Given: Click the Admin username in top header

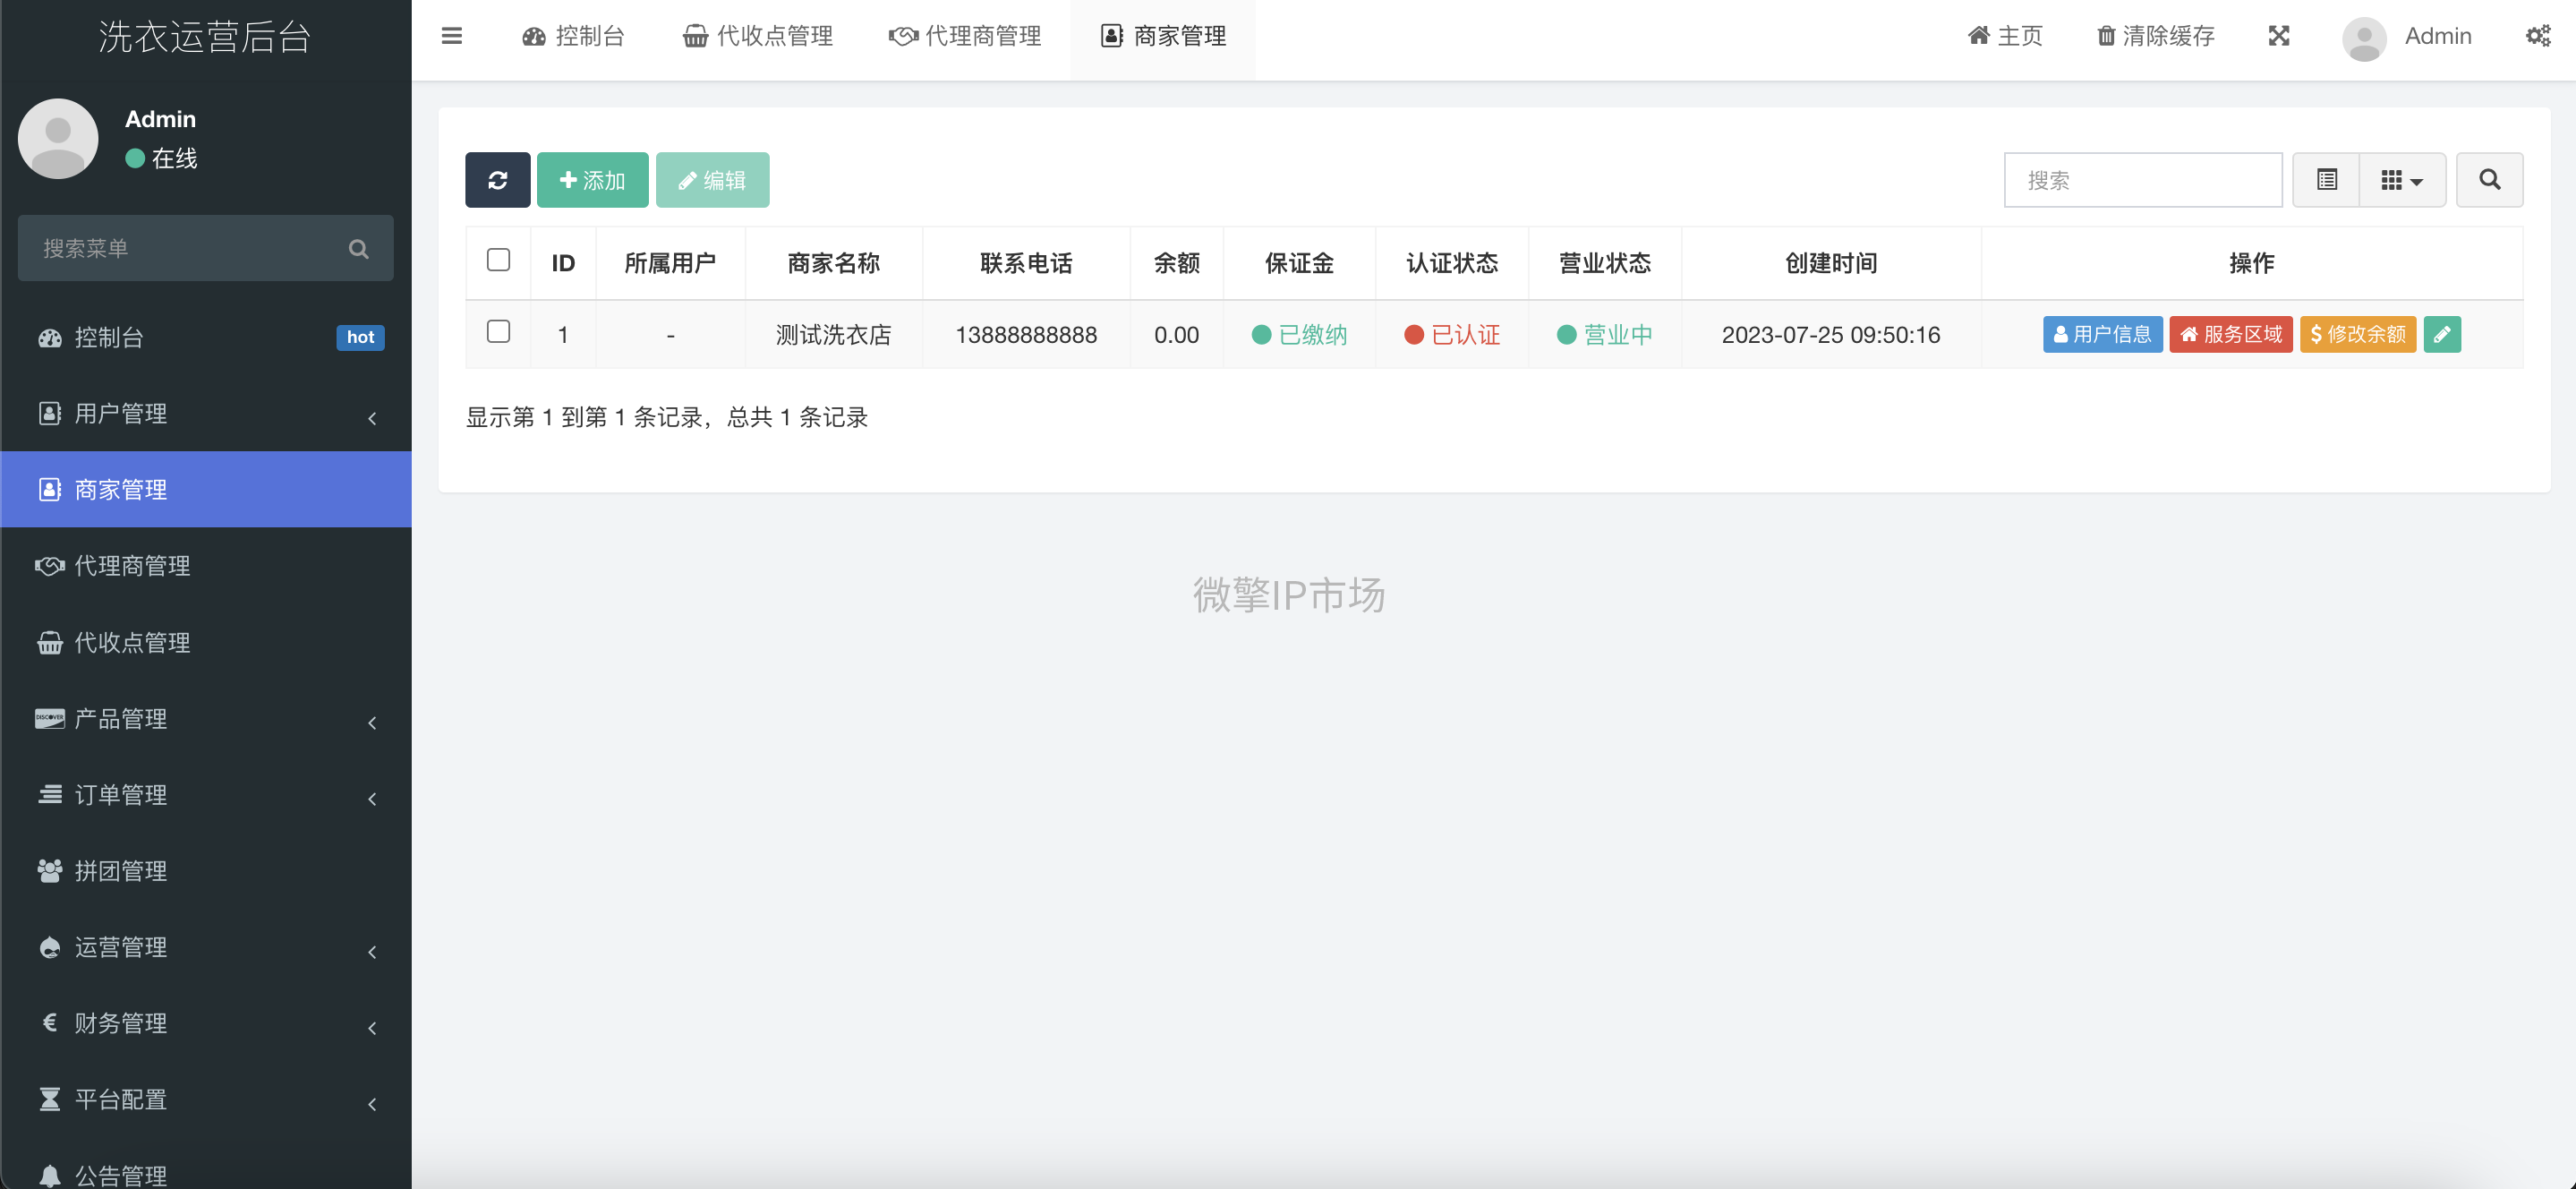Looking at the screenshot, I should coord(2437,36).
